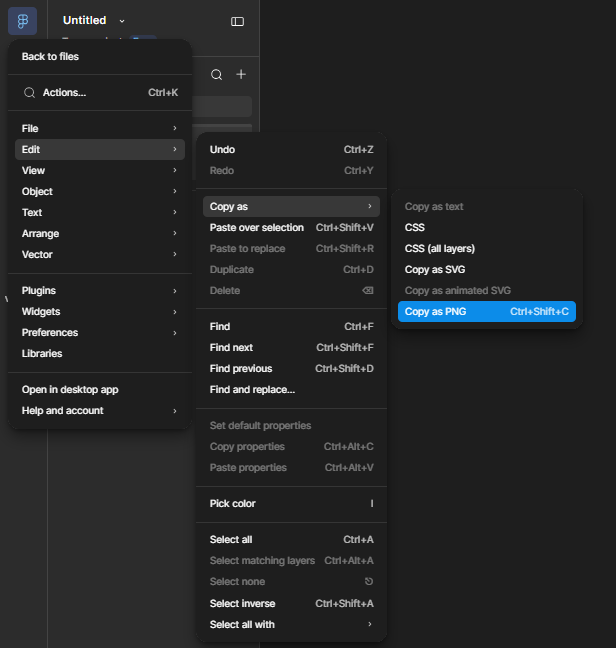Image resolution: width=616 pixels, height=648 pixels.
Task: Add a new page with plus icon
Action: pos(241,74)
